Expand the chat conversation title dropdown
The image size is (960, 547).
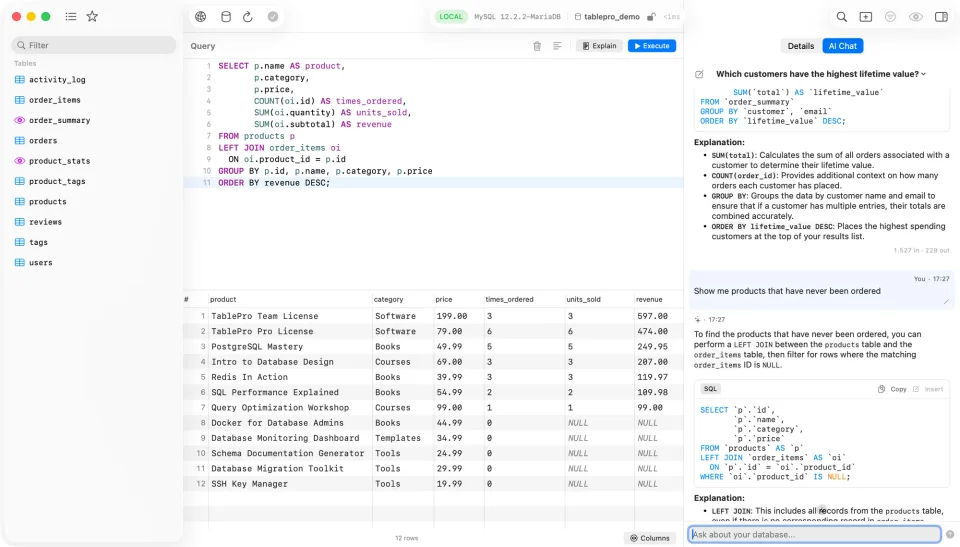pos(923,74)
